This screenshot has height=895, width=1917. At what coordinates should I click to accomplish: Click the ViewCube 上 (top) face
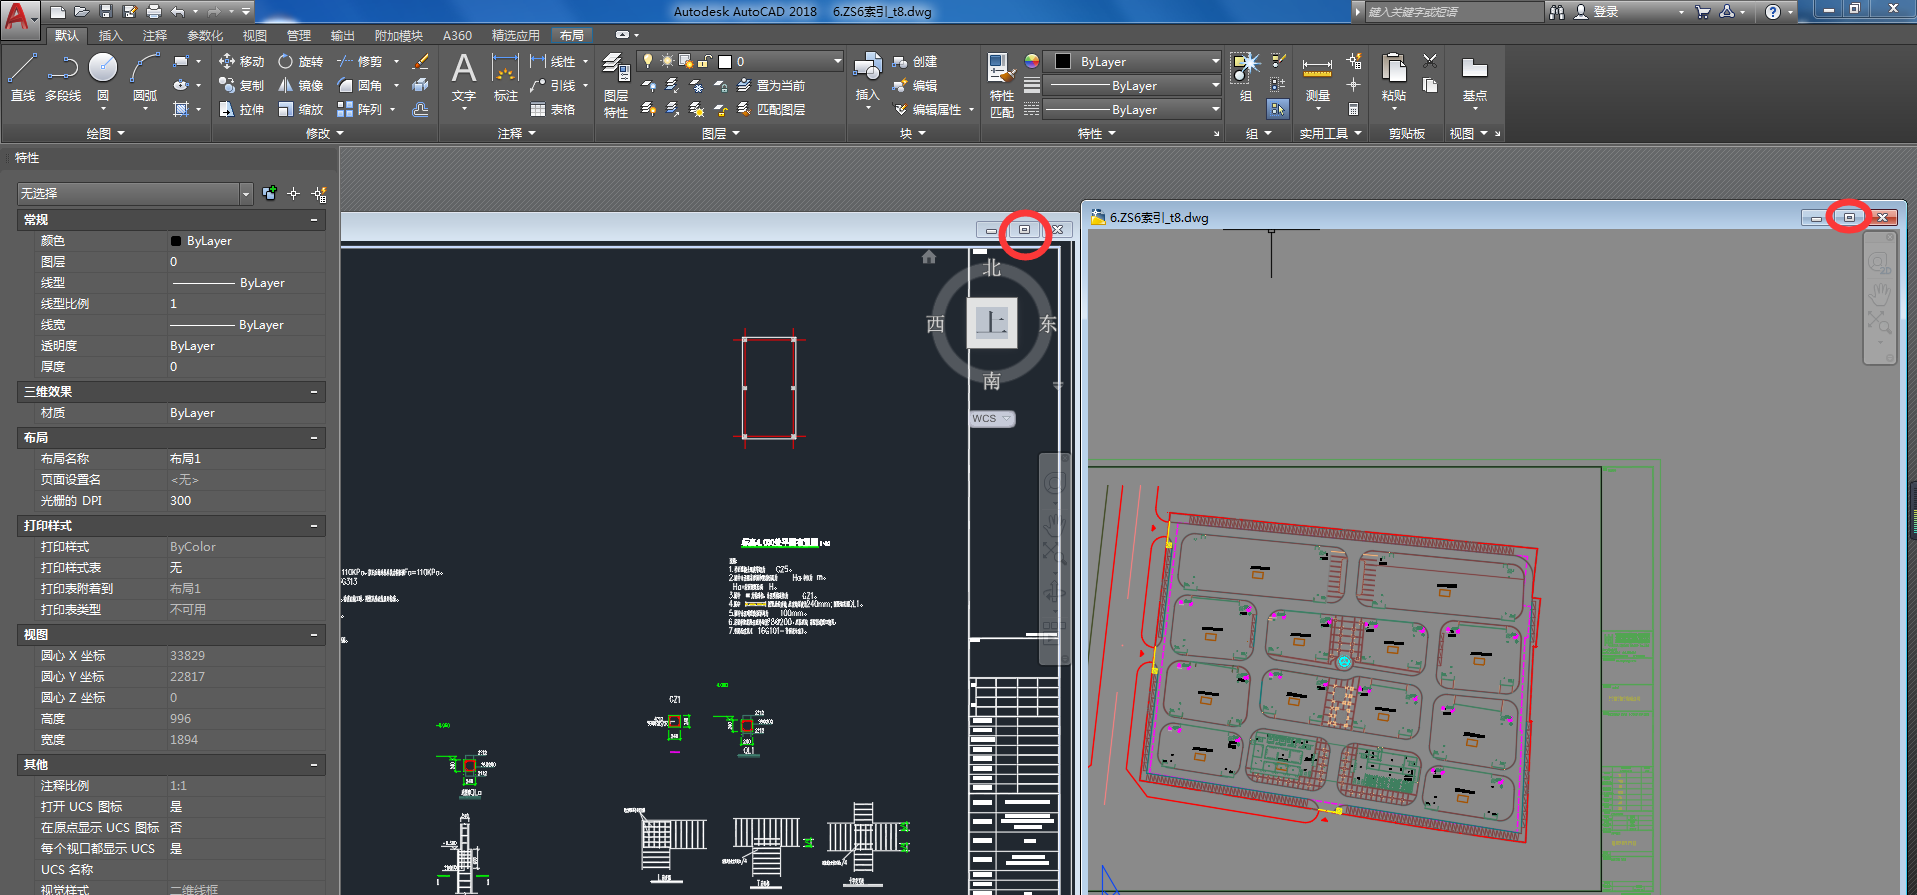click(x=991, y=322)
